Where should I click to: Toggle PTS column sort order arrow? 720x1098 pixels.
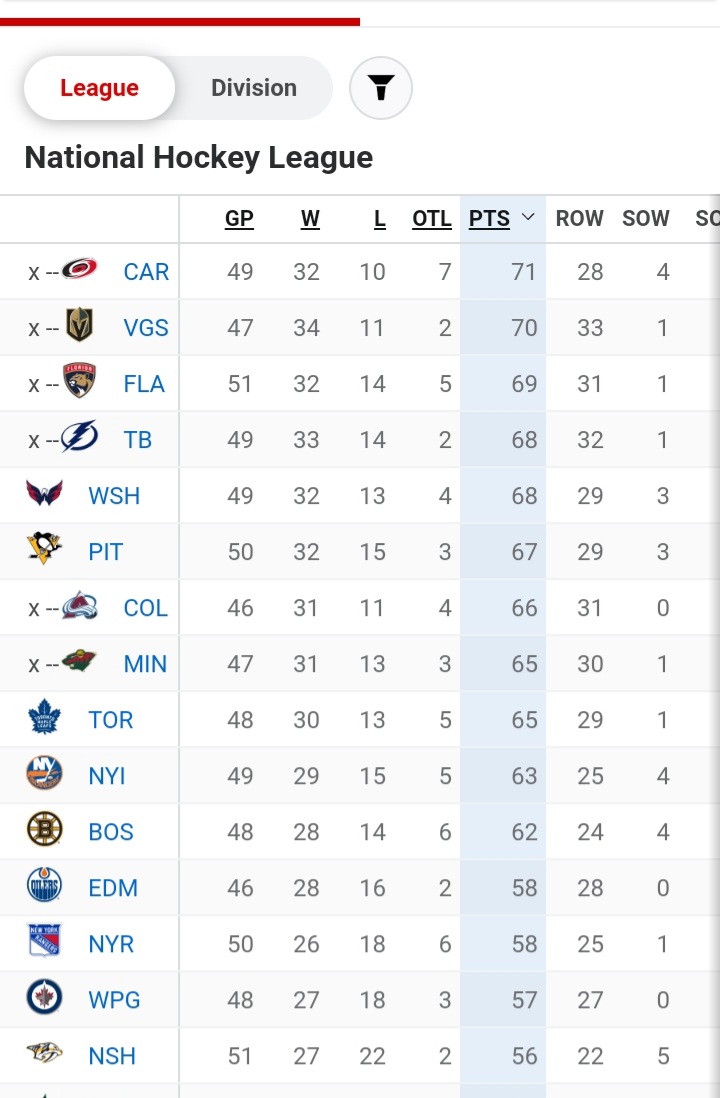pyautogui.click(x=529, y=217)
